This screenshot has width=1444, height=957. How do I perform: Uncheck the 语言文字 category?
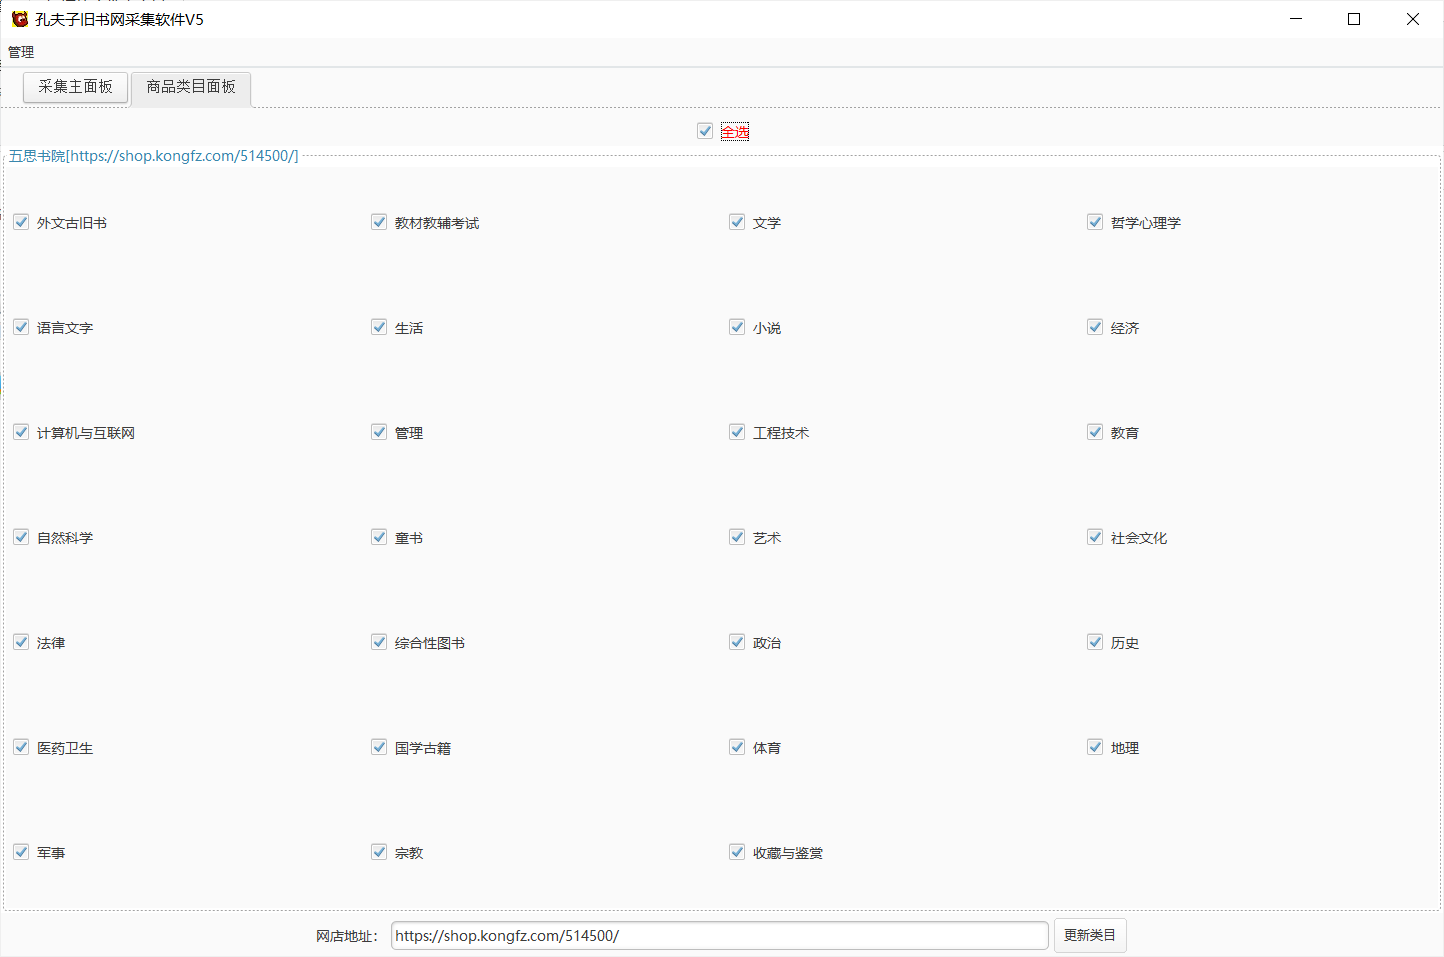tap(21, 327)
